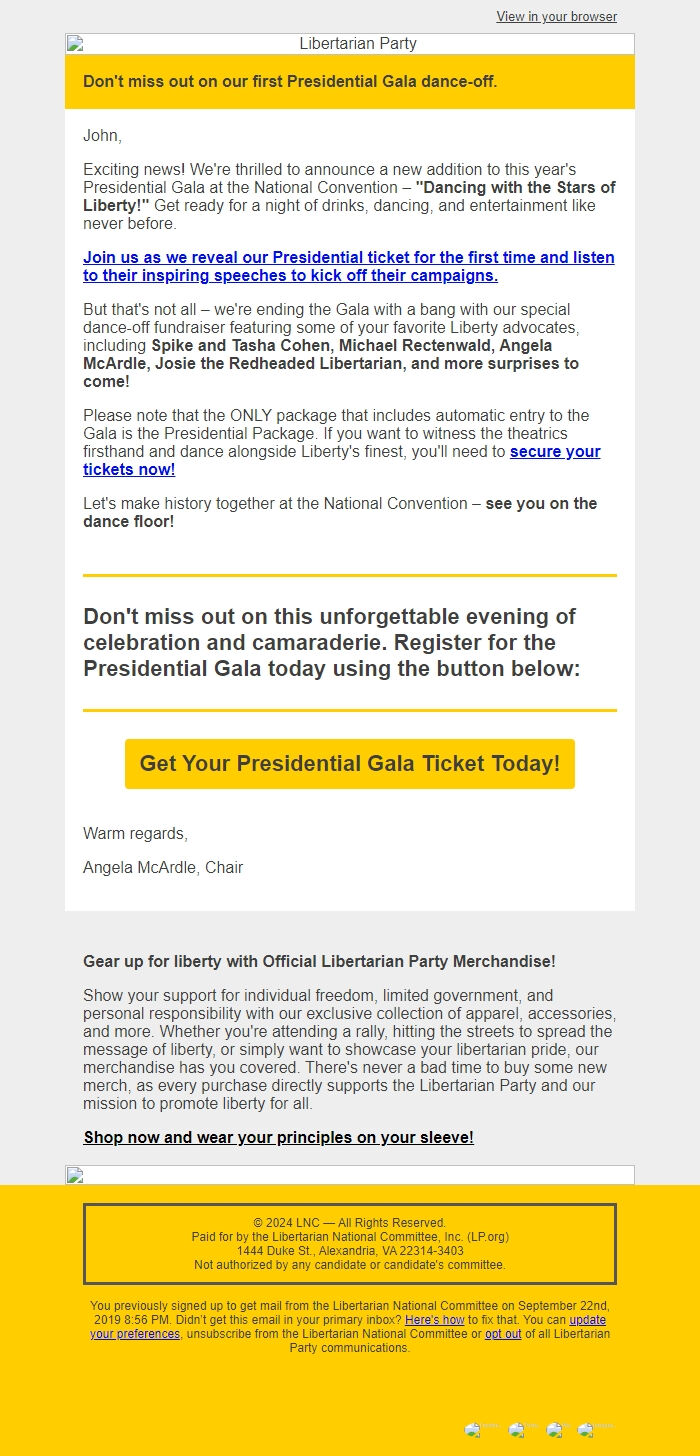Follow the 'secure your tickets now!' link
Viewport: 700px width, 1456px height.
(342, 460)
